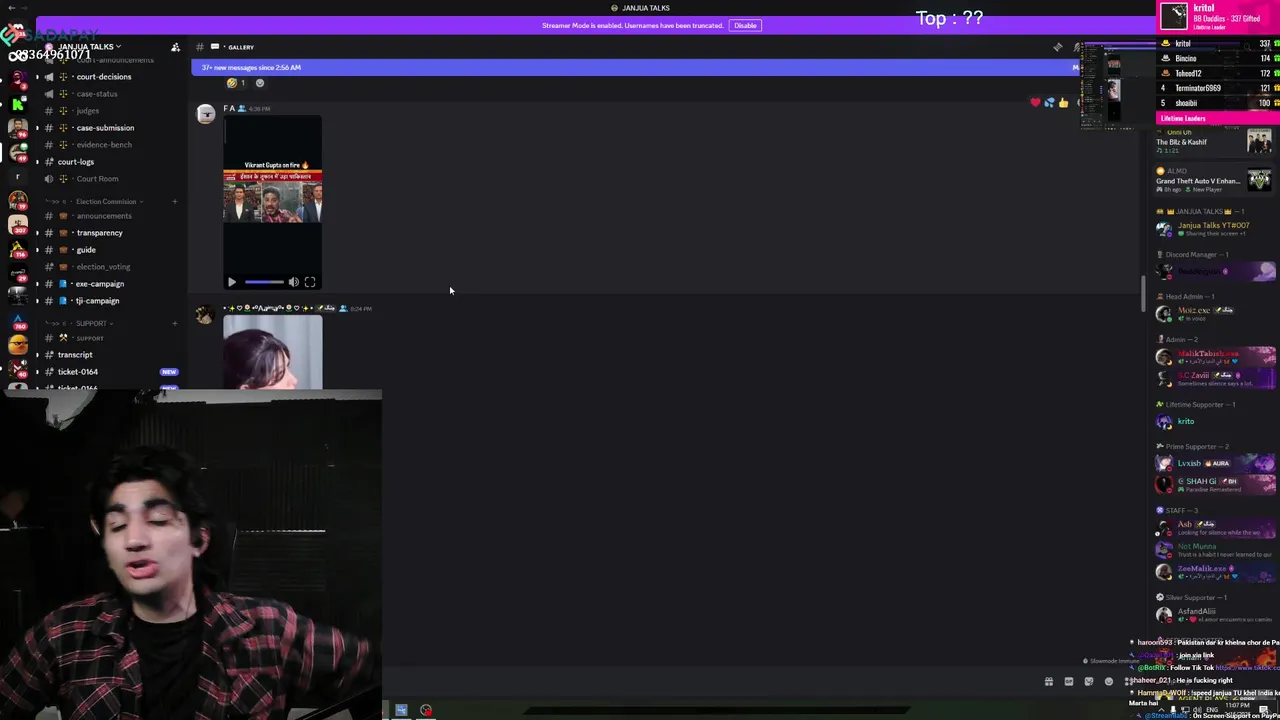Open the ticket-0164 channel

pos(78,372)
